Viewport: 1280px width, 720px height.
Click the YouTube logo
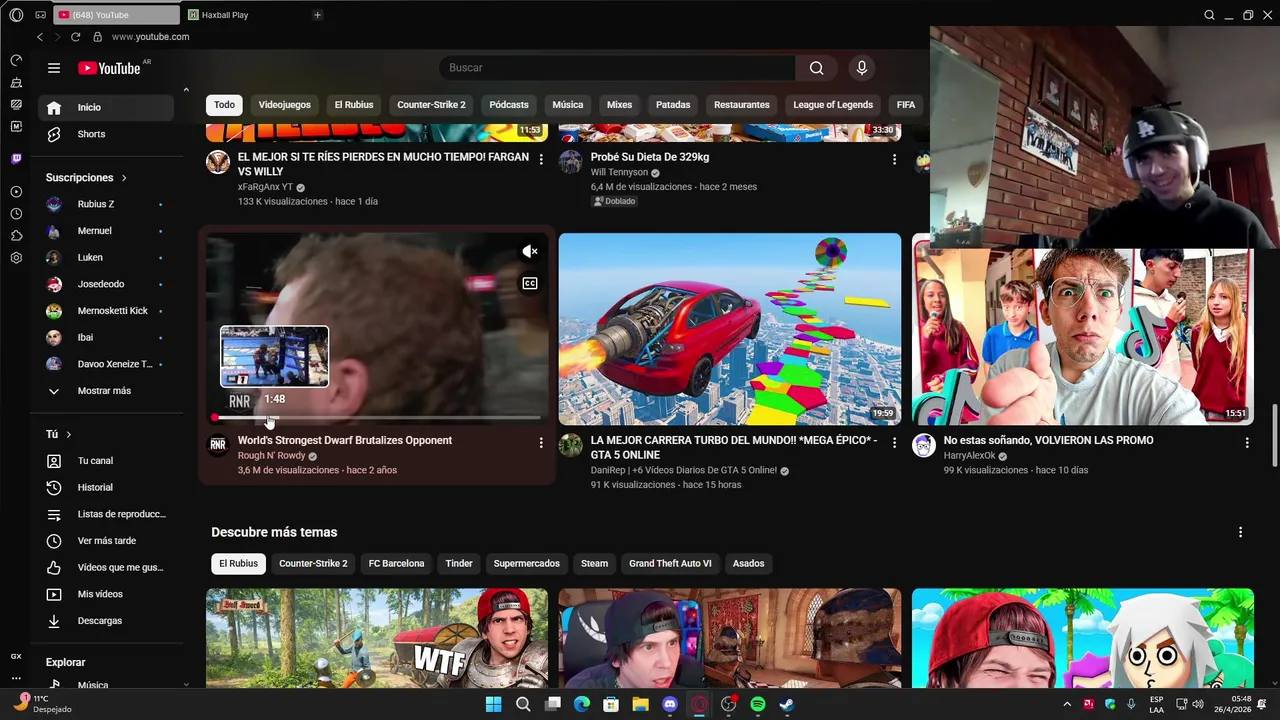click(x=109, y=68)
